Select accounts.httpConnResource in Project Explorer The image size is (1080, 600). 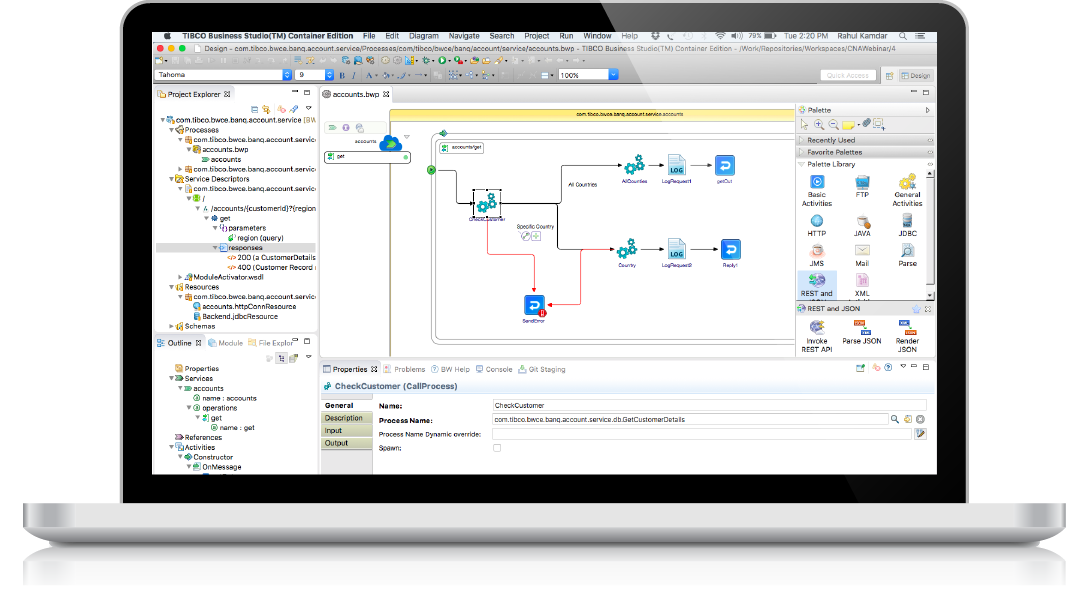click(245, 307)
